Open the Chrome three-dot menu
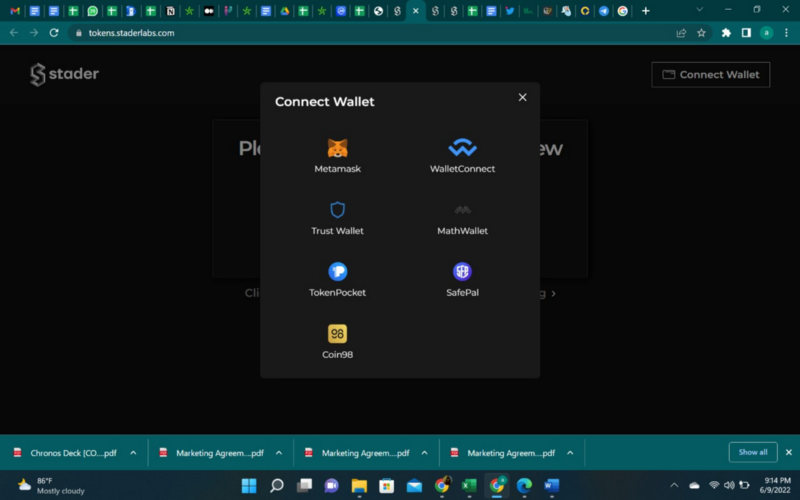 coord(786,33)
